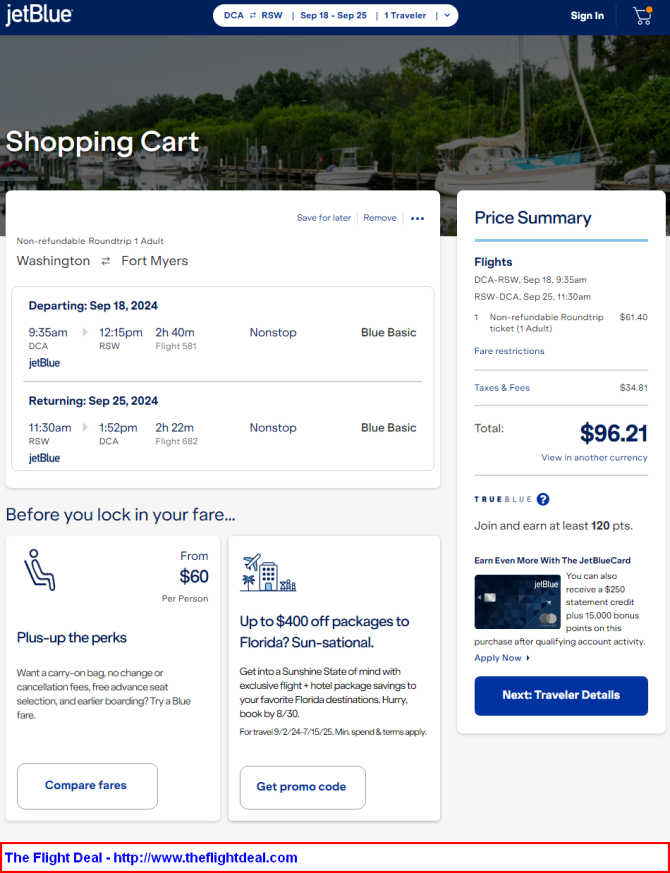Click the jetBlue airline logo under departing flight

(45, 363)
